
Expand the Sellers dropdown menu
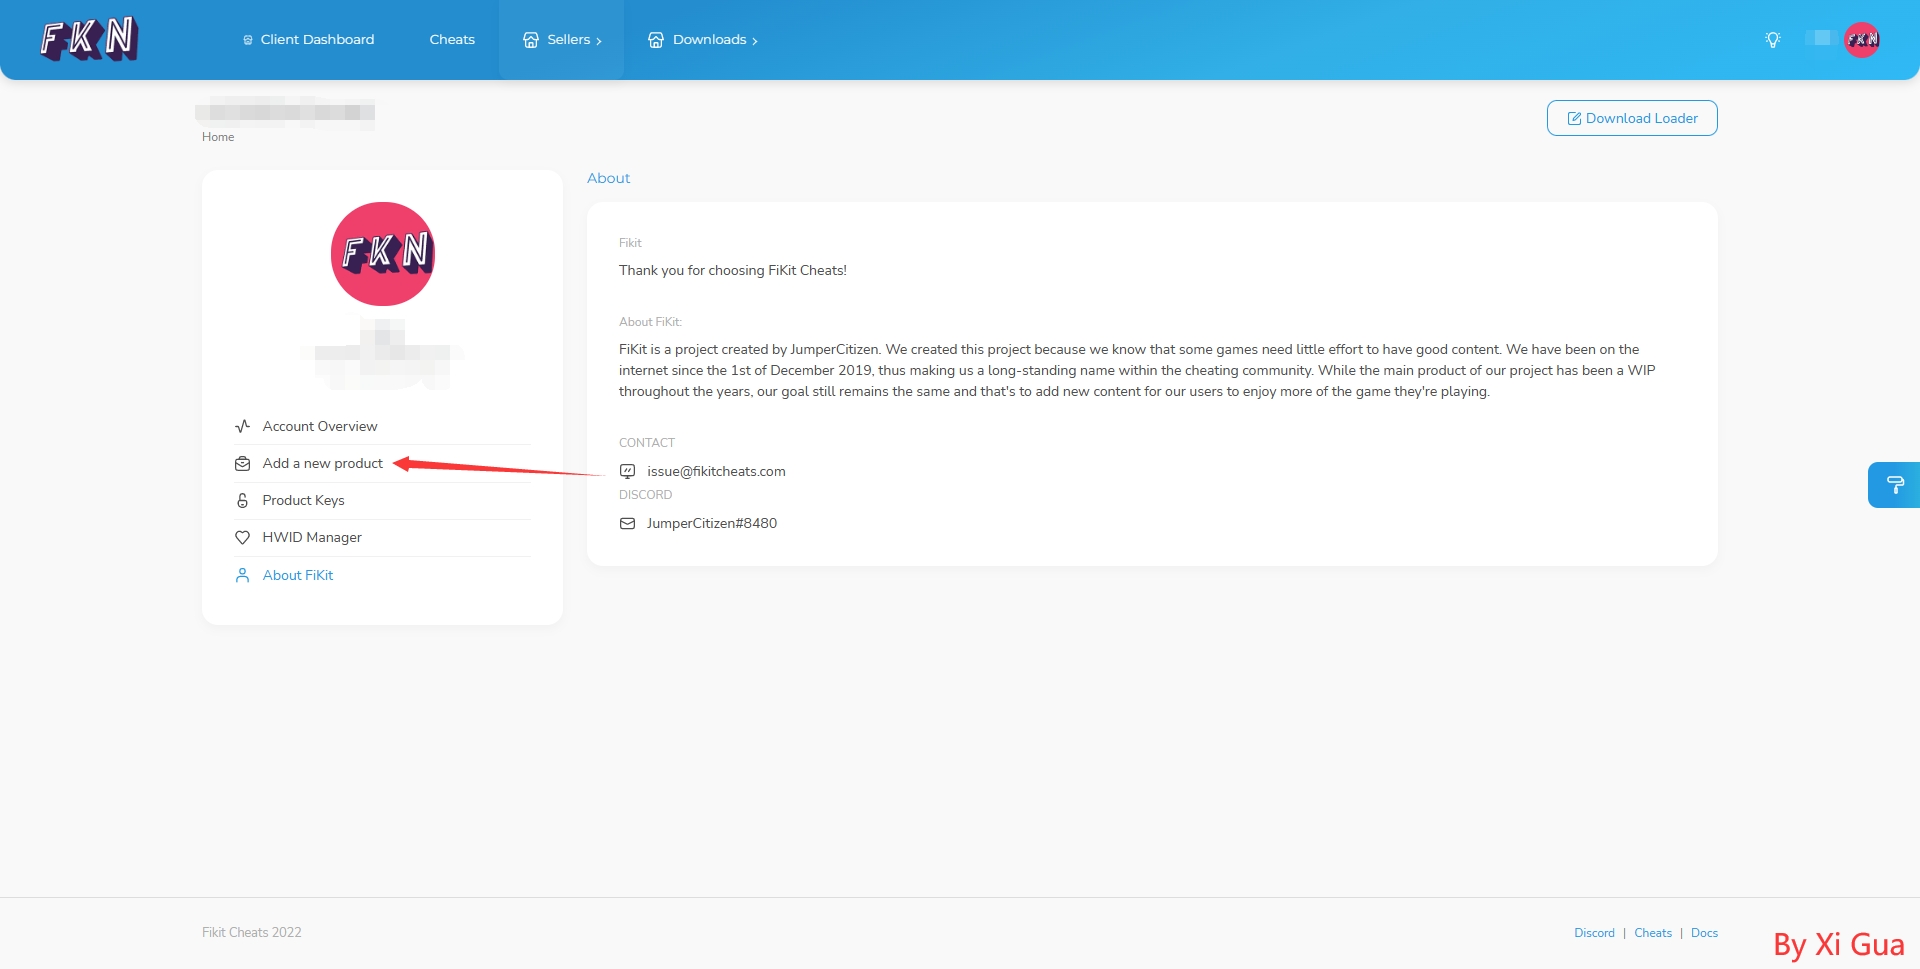(562, 40)
